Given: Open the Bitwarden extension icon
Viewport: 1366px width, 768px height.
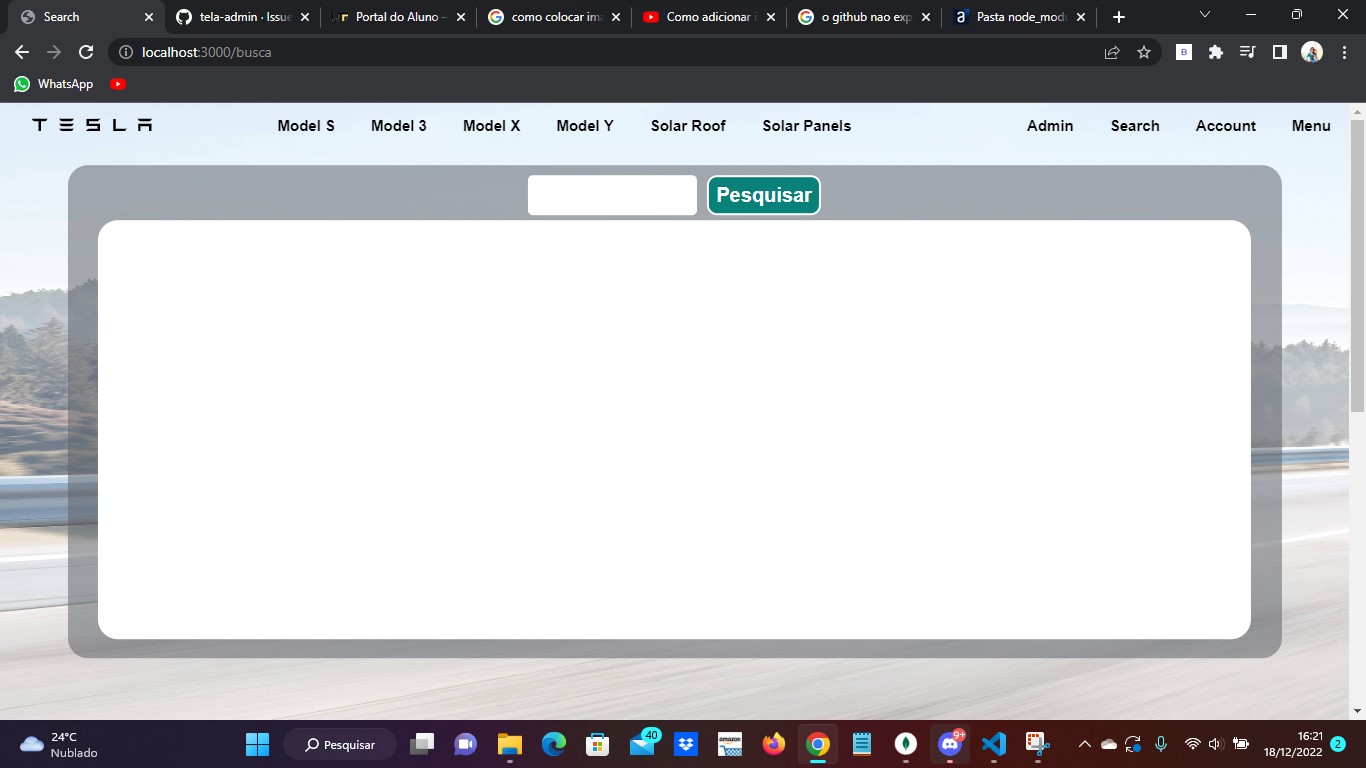Looking at the screenshot, I should 1183,51.
